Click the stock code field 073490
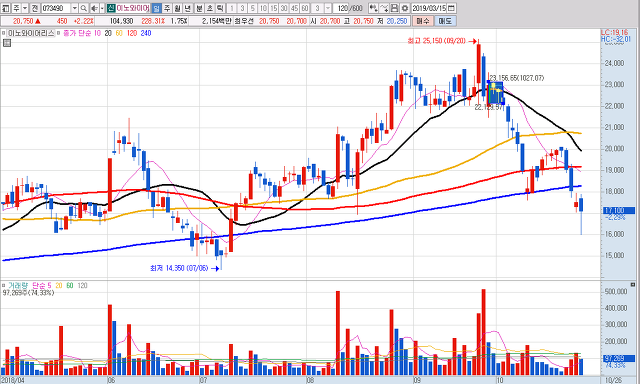Screen dimensions: 640x384 [x=56, y=8]
